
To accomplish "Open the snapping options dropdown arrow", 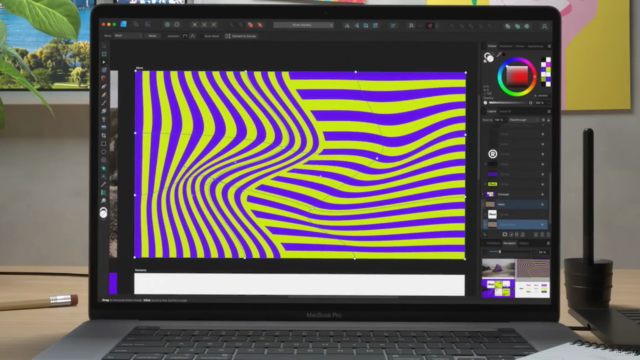I will pyautogui.click(x=437, y=25).
